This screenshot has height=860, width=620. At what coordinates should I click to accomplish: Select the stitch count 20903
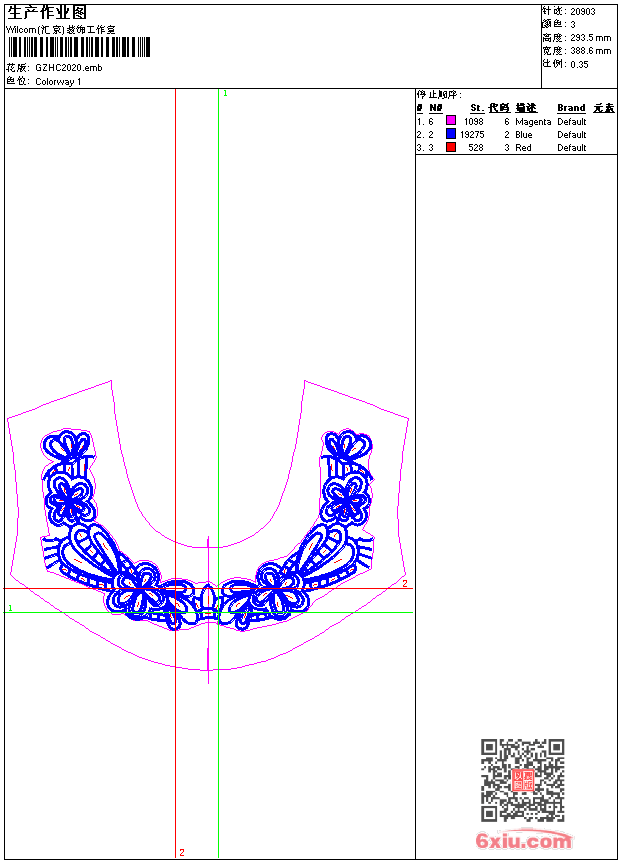tap(583, 12)
